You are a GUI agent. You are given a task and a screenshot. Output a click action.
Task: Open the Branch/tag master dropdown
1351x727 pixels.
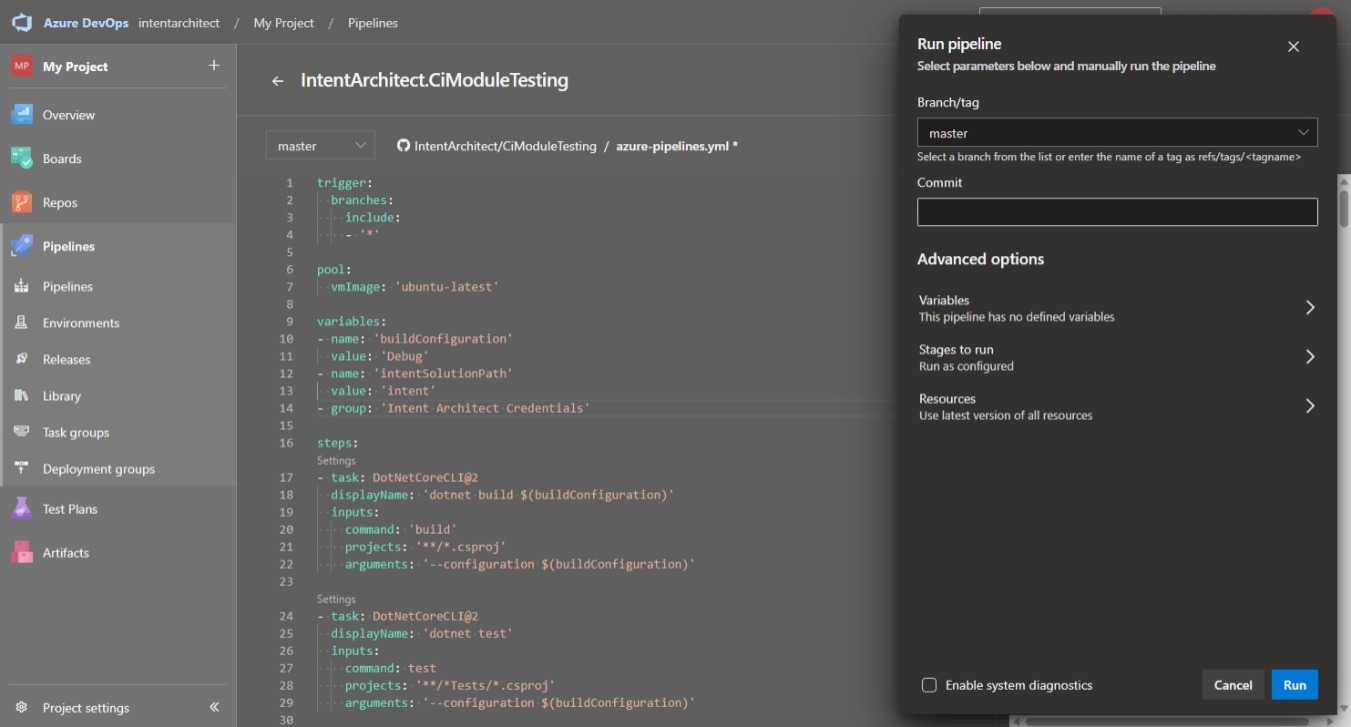[x=1116, y=132]
